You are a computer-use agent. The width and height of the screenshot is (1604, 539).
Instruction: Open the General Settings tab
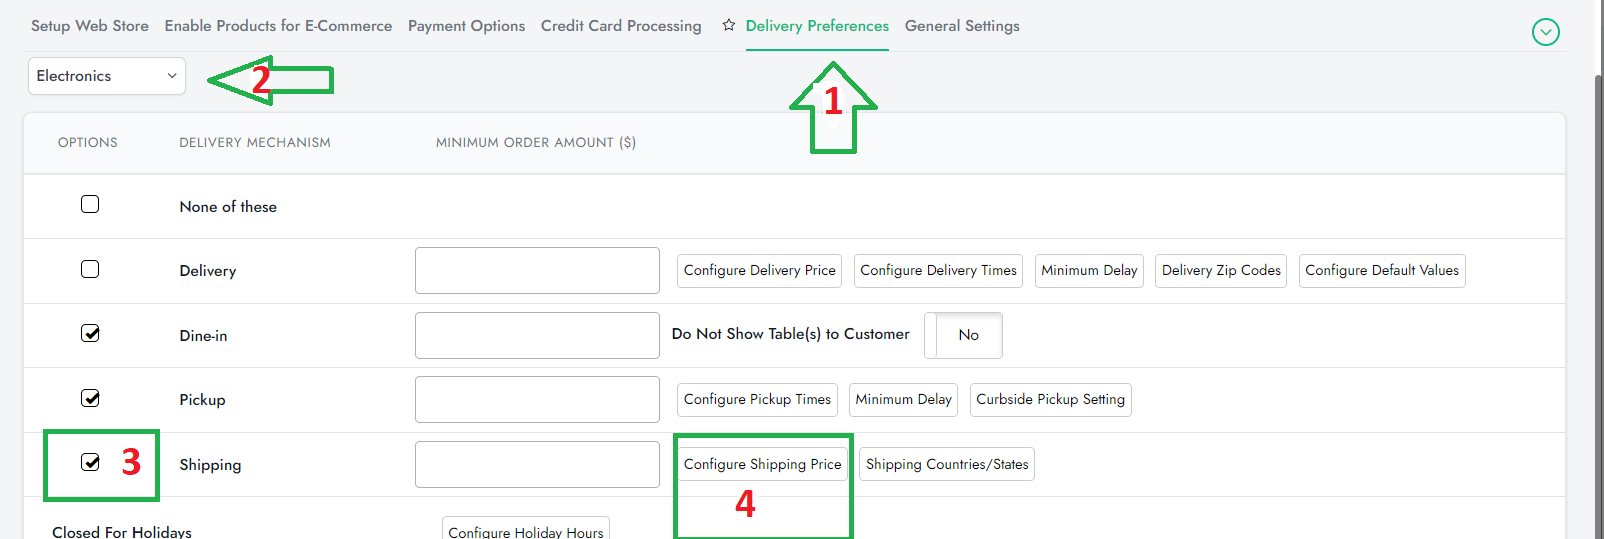(962, 26)
